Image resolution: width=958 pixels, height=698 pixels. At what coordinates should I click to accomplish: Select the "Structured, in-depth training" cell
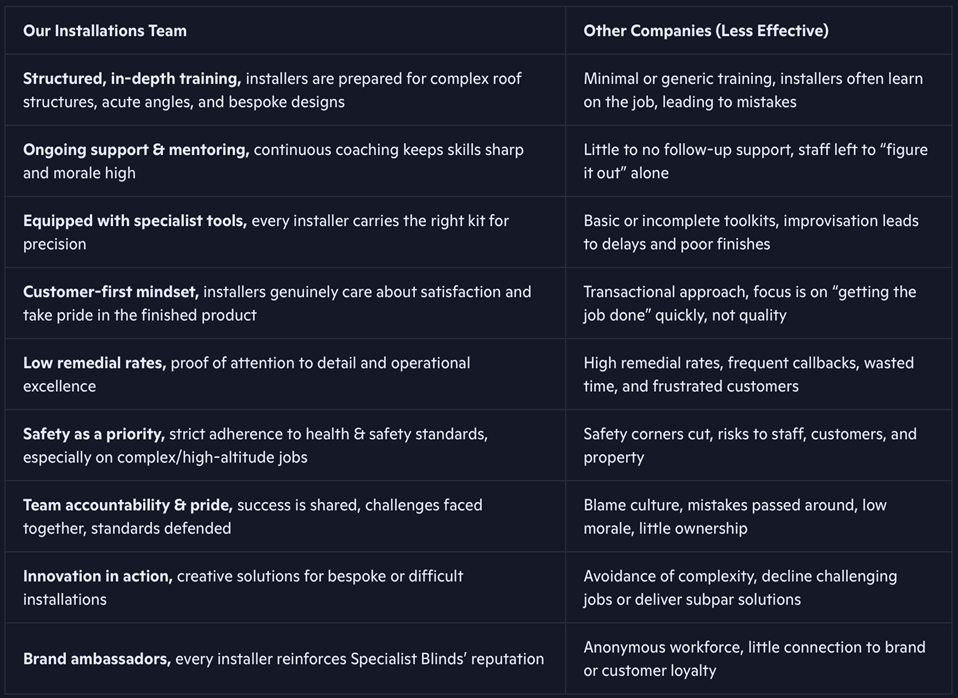point(272,90)
